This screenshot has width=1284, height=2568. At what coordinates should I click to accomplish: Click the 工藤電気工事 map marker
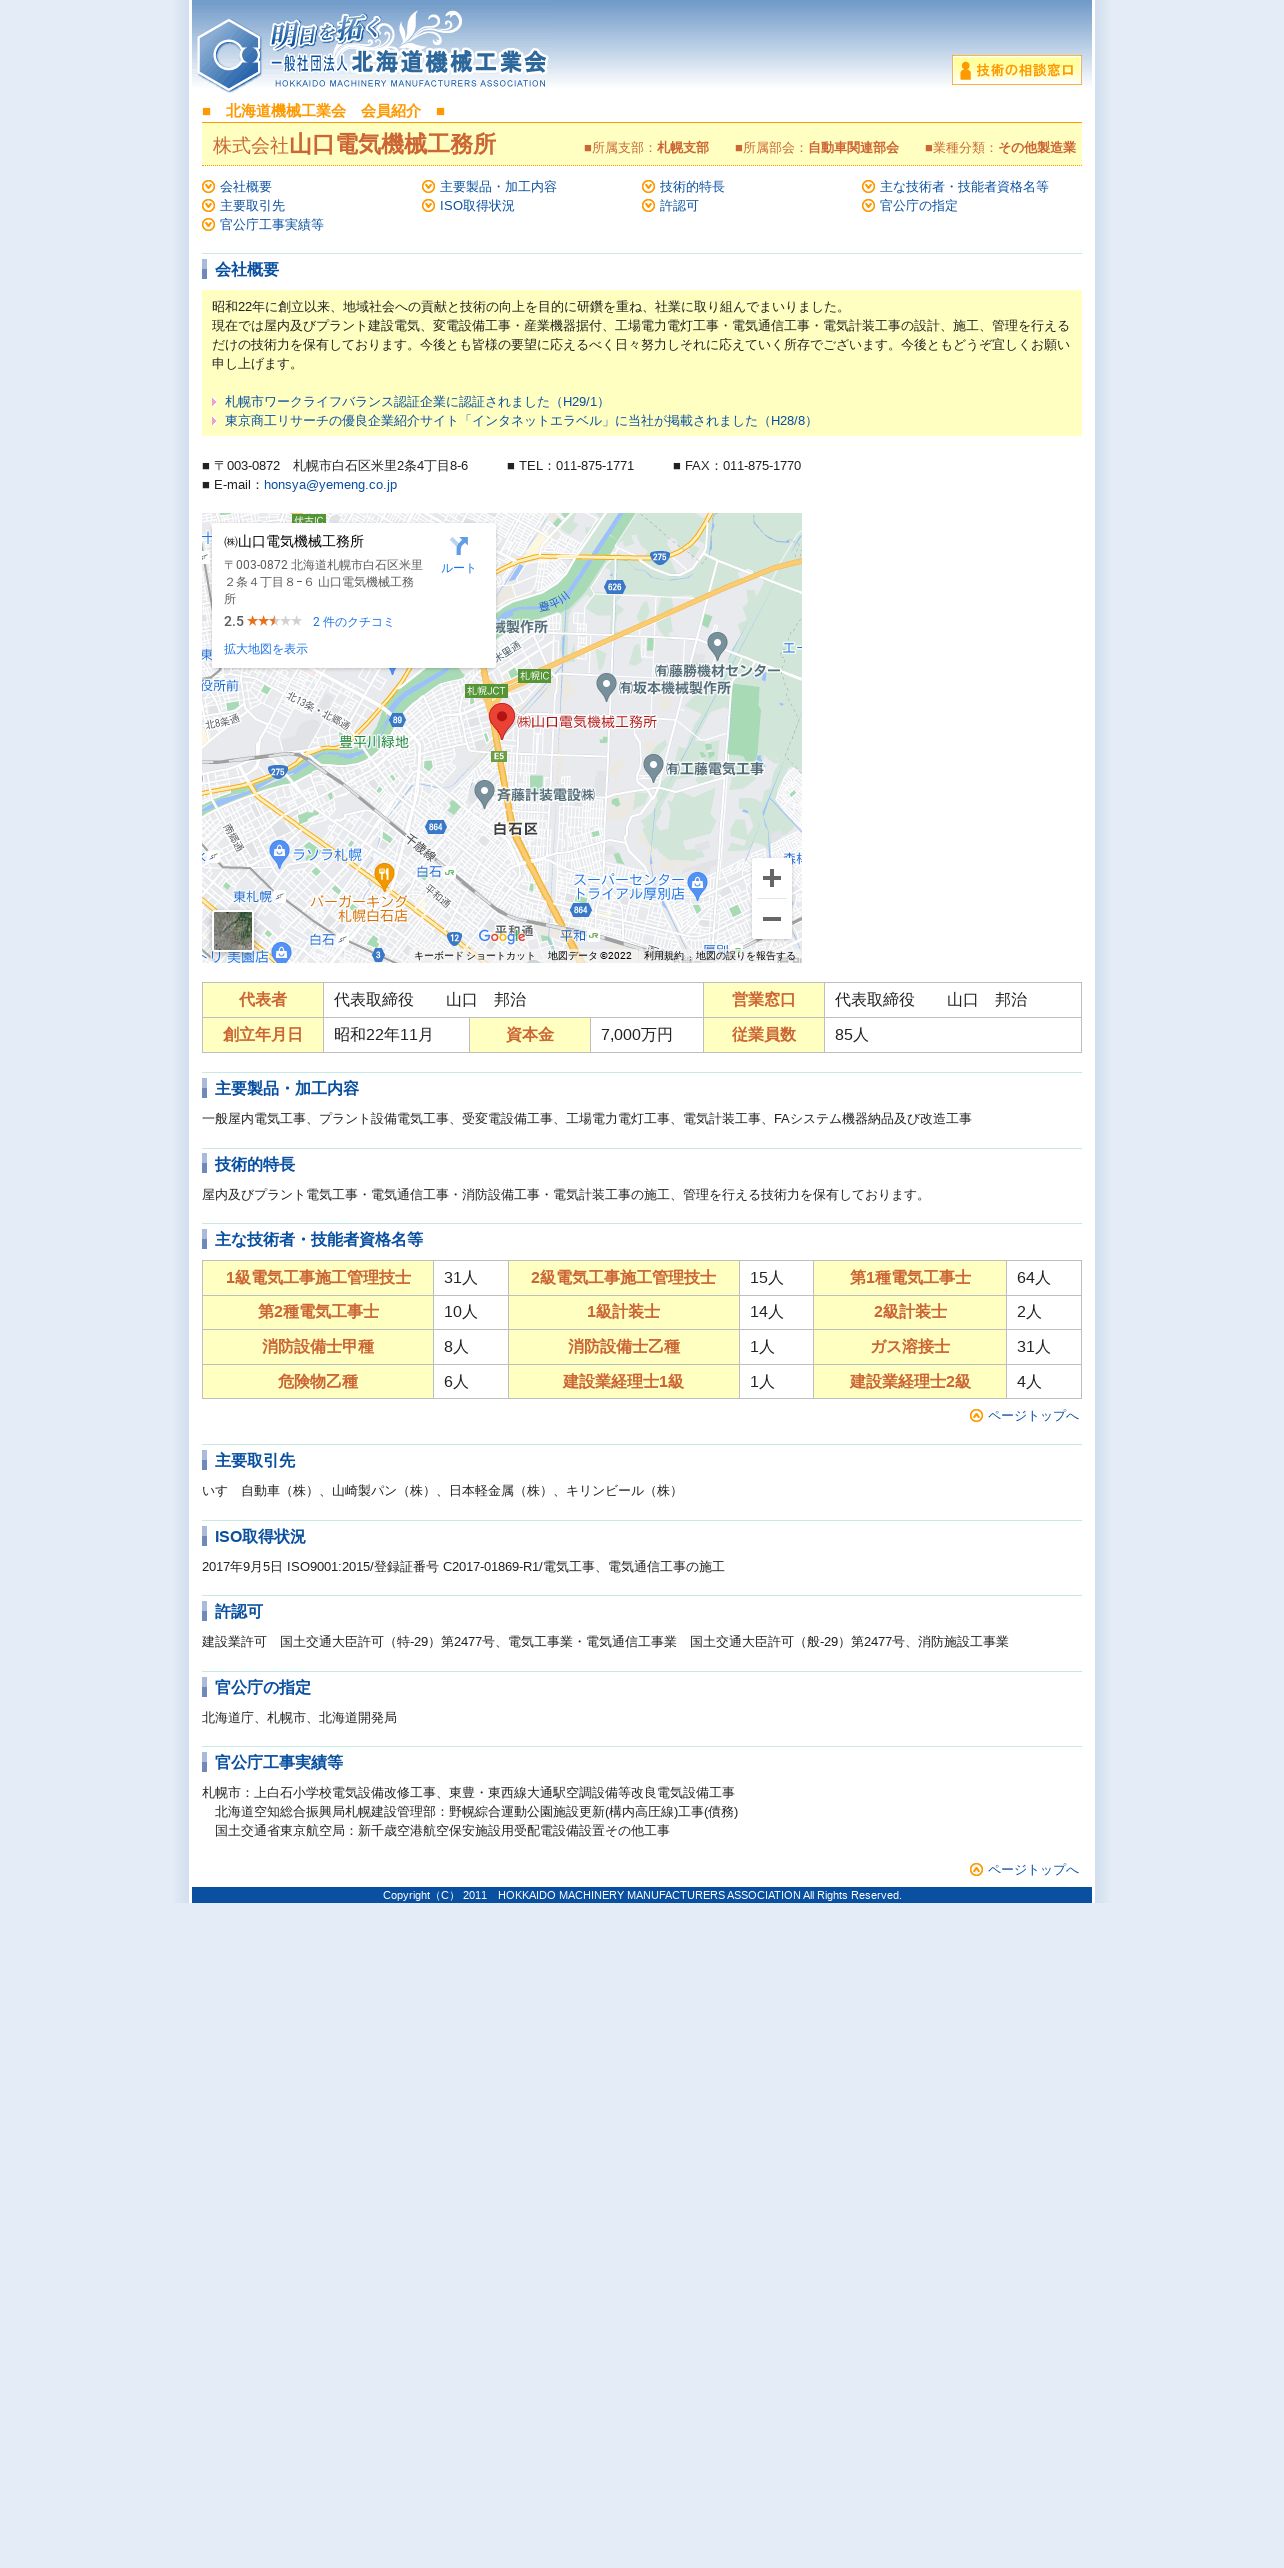click(653, 767)
